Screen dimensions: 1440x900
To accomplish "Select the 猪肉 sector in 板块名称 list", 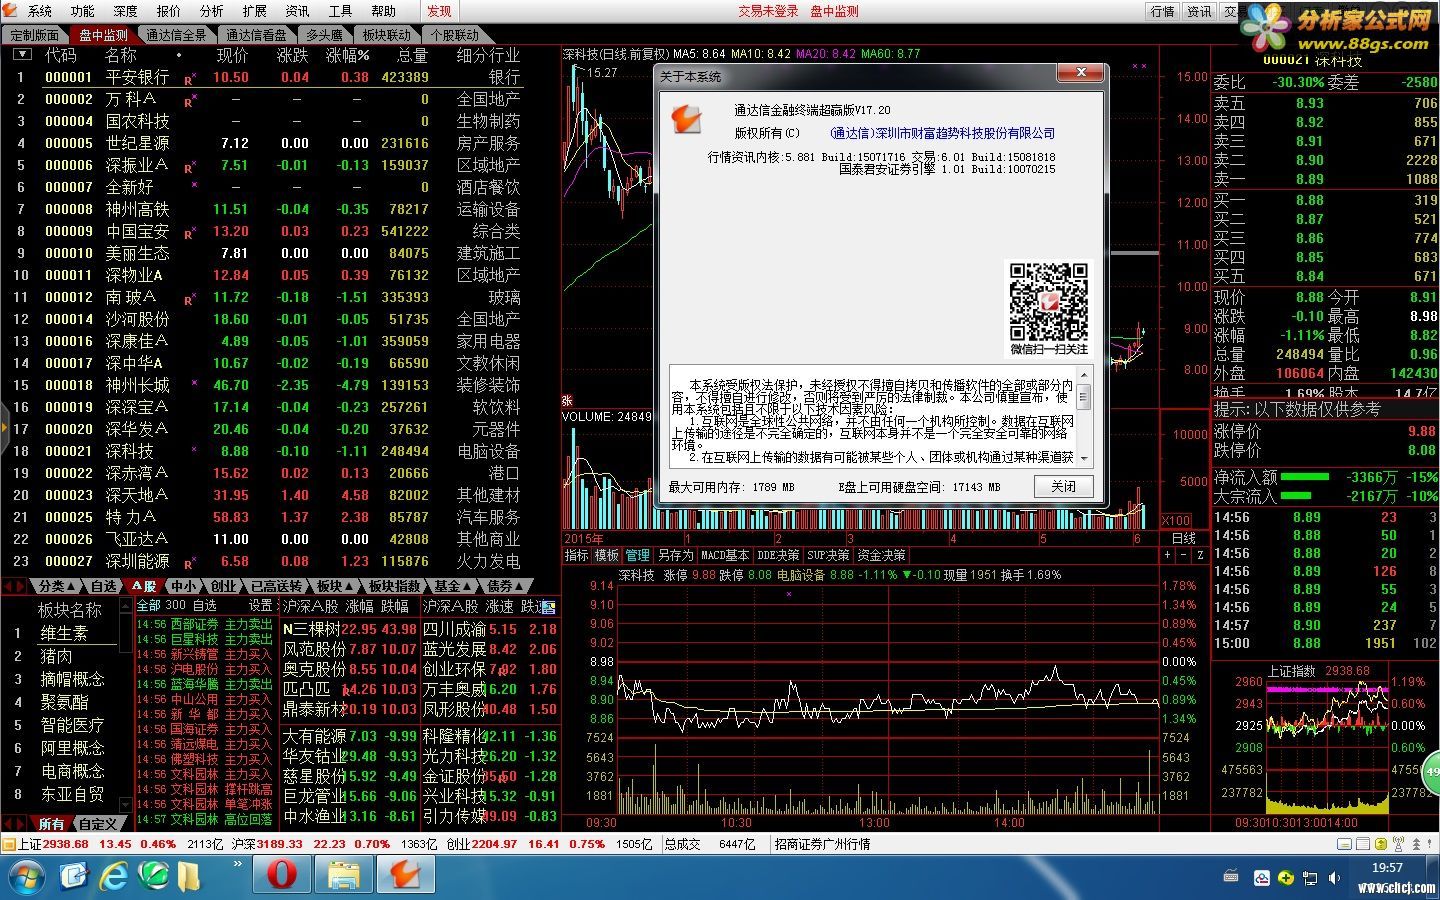I will pos(56,657).
